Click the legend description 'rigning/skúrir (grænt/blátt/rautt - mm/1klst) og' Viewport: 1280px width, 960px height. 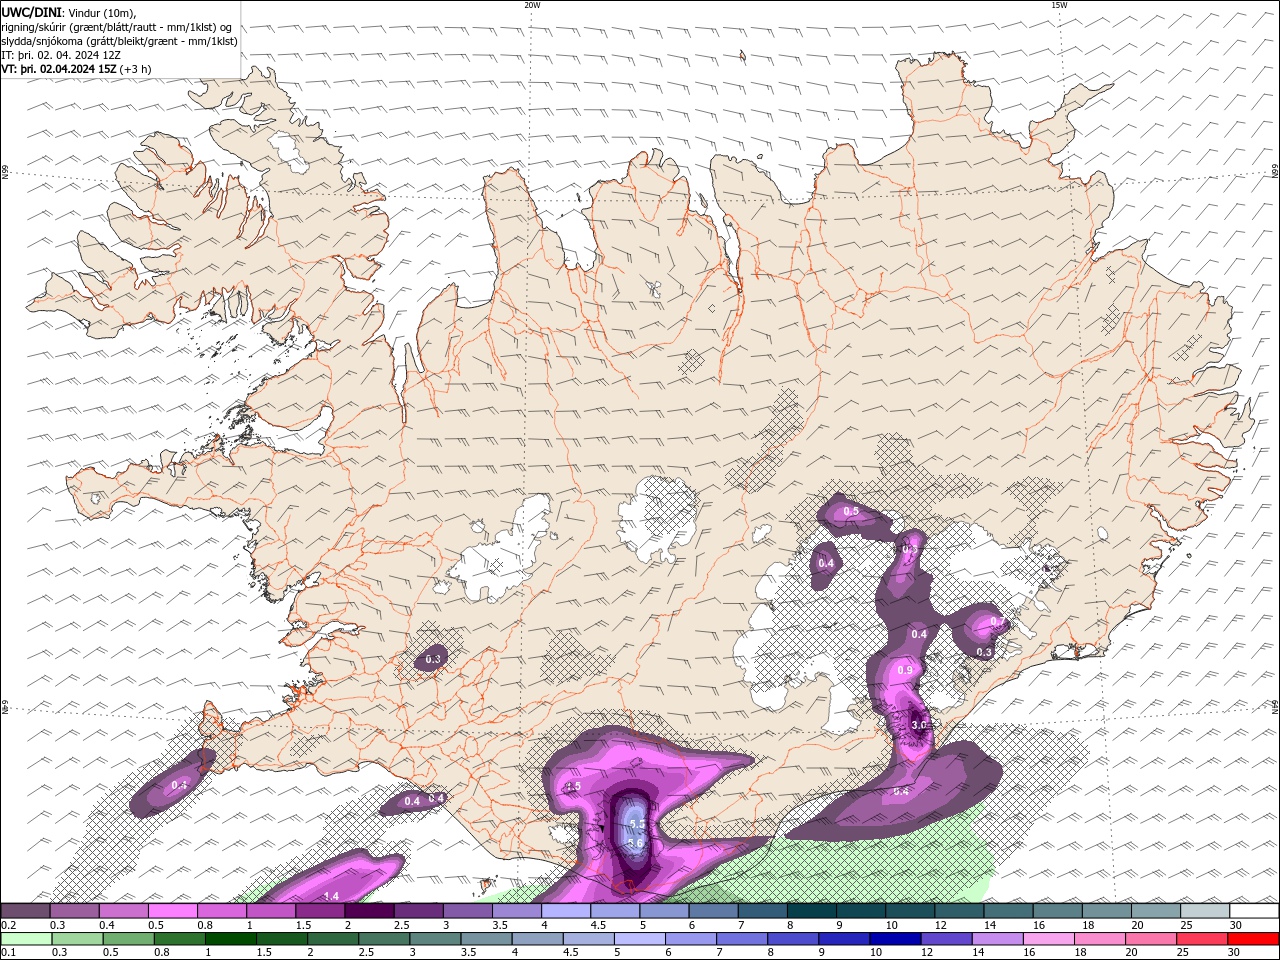[x=117, y=27]
